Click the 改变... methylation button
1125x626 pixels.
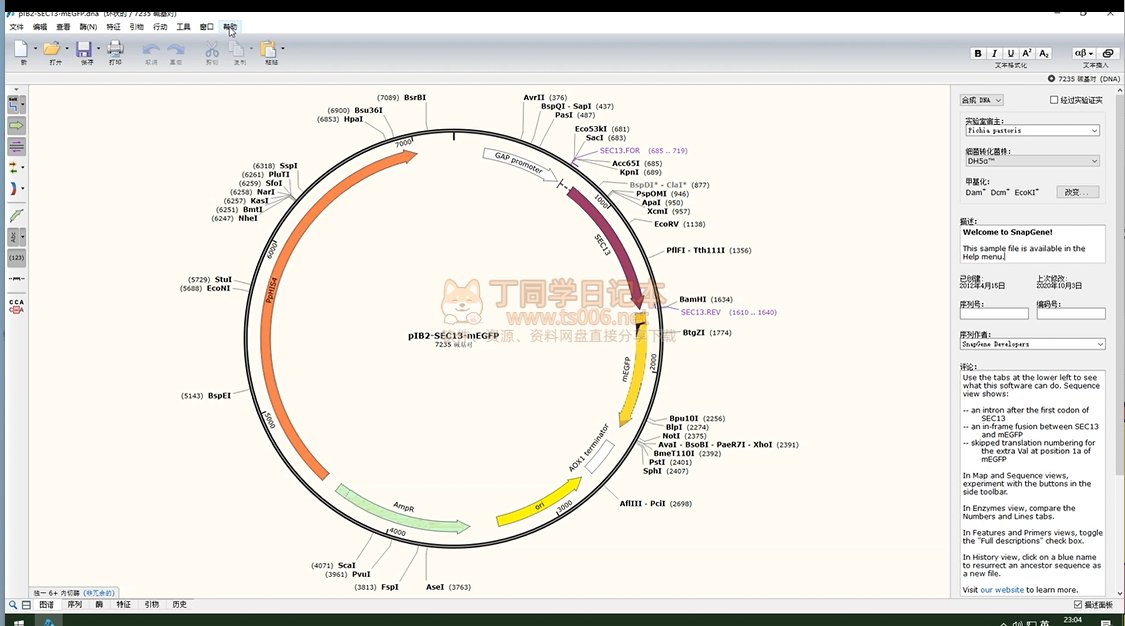[1077, 192]
